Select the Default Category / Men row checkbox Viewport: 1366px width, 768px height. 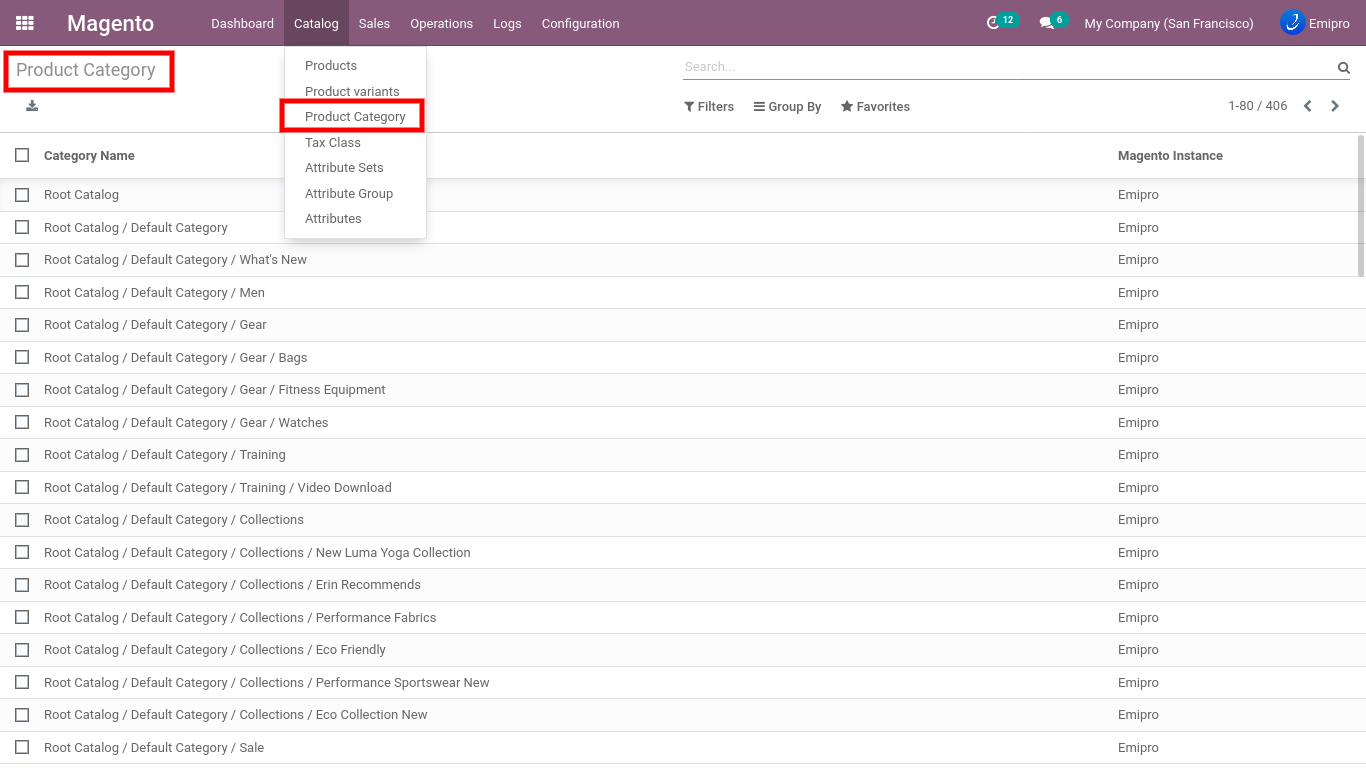(22, 292)
